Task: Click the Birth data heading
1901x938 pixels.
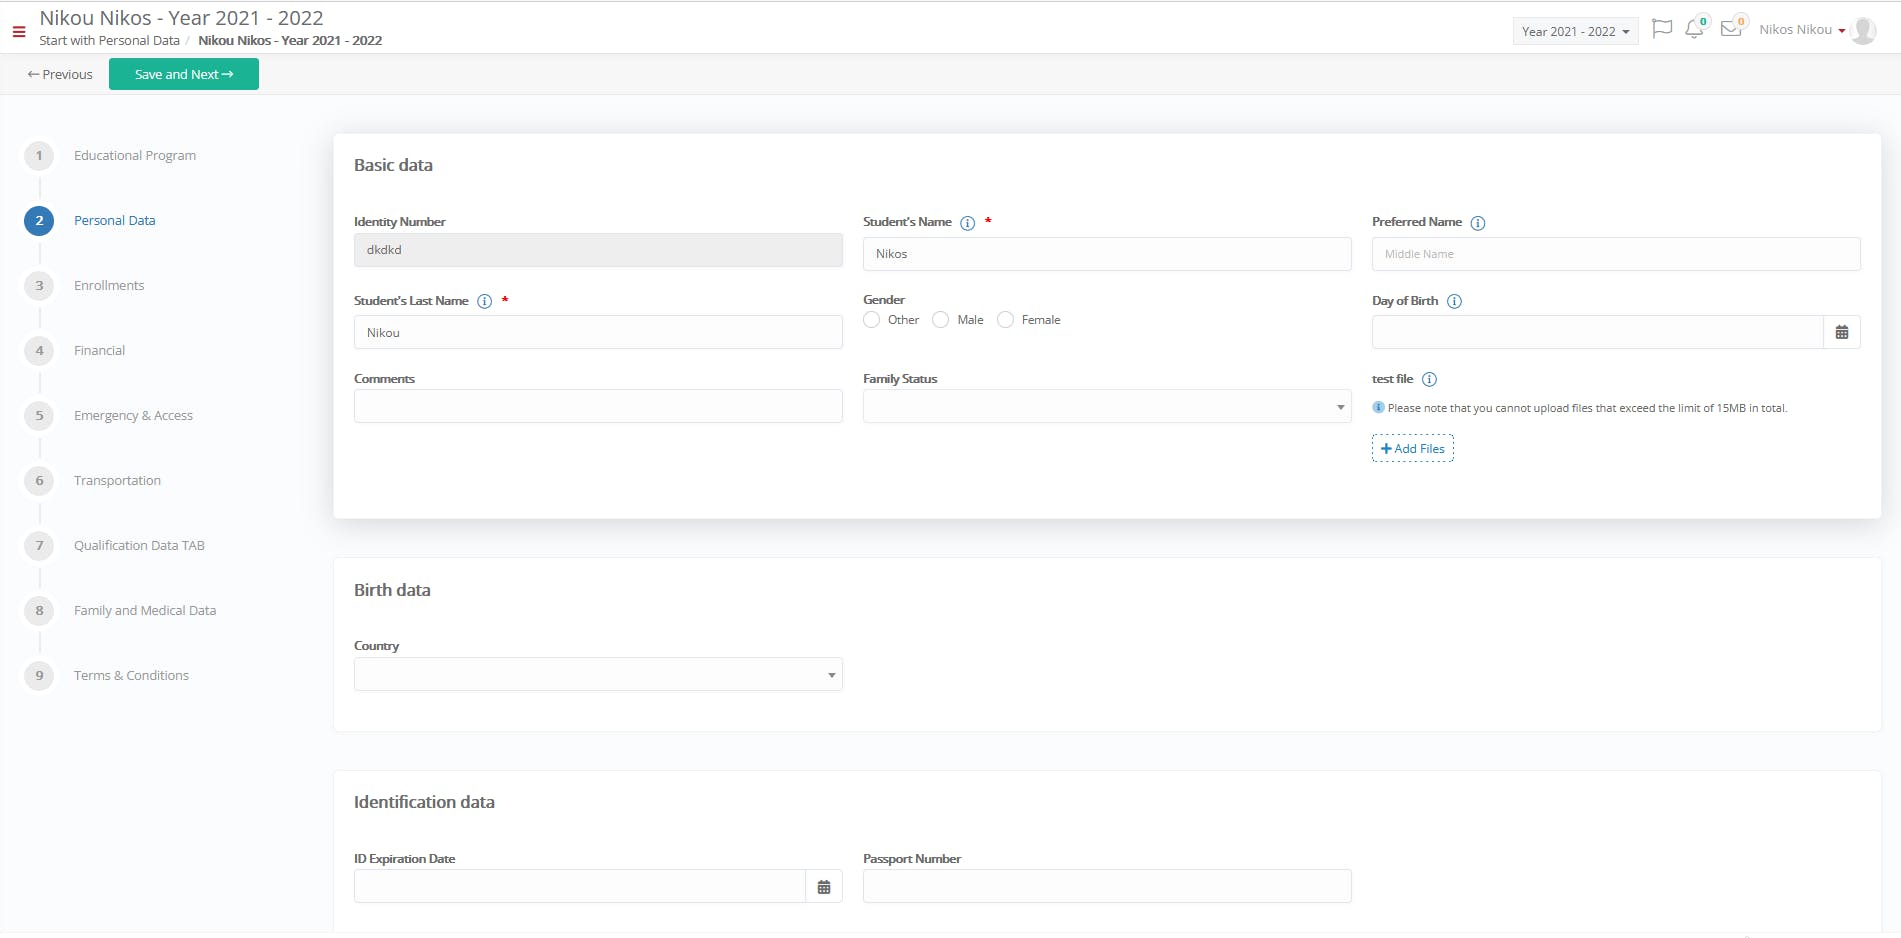Action: (x=392, y=590)
